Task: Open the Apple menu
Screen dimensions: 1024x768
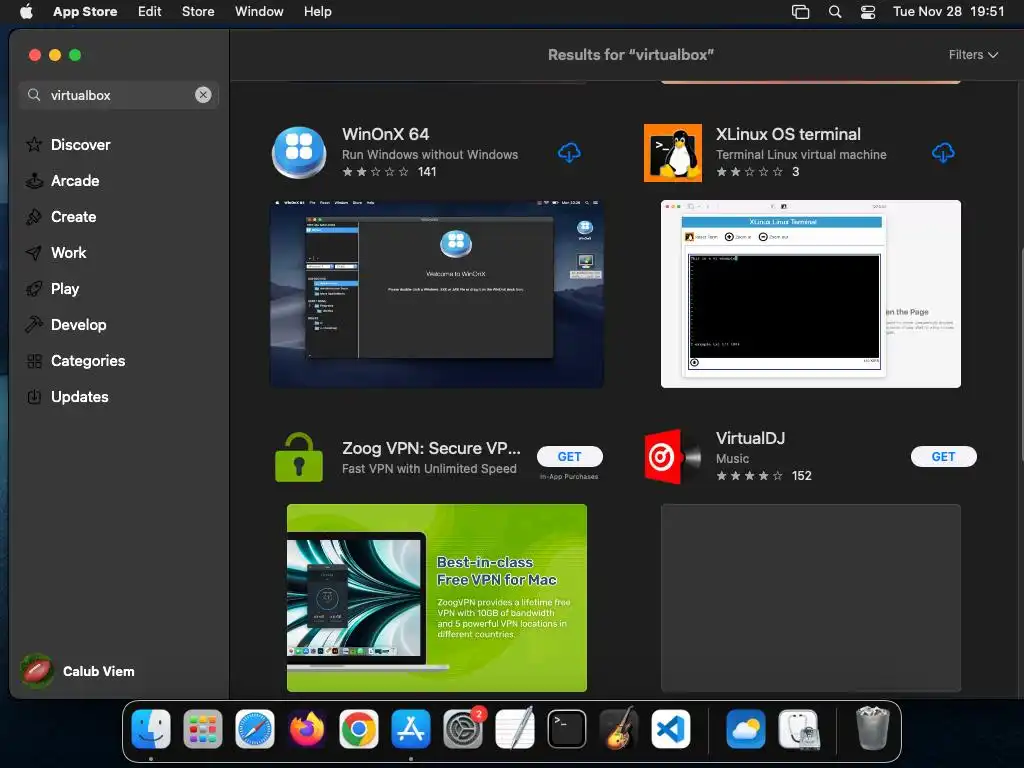Action: (26, 11)
